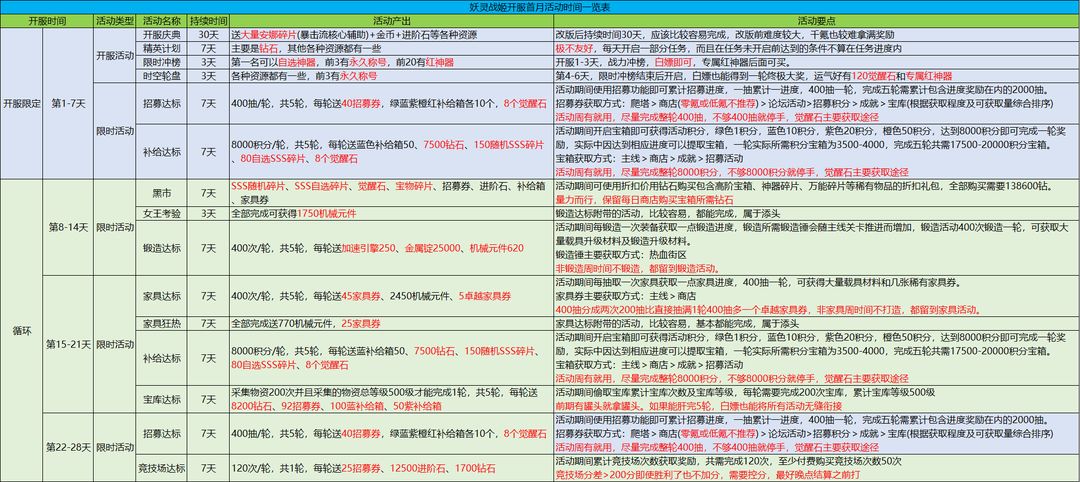1080x482 pixels.
Task: Select the 活动类型 column header
Action: click(114, 21)
